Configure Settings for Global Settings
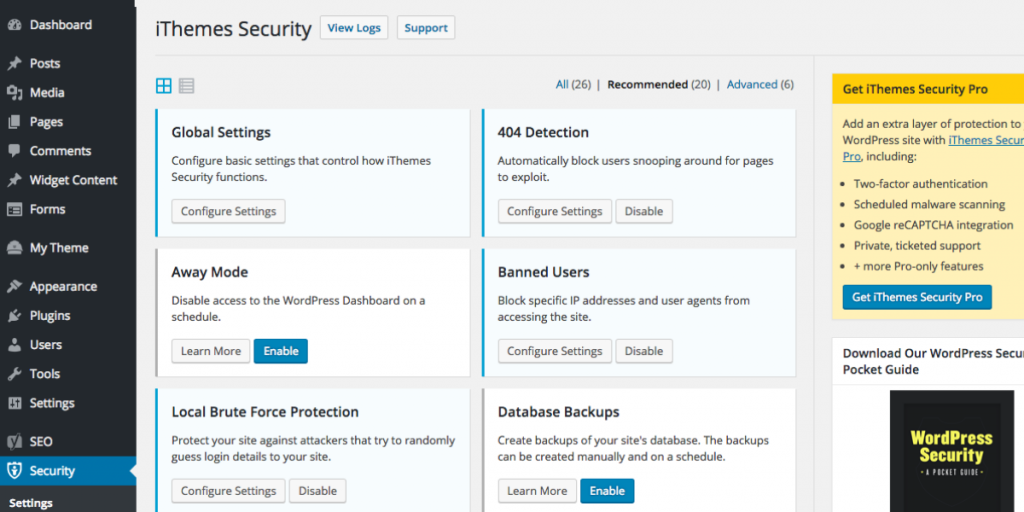 [229, 212]
